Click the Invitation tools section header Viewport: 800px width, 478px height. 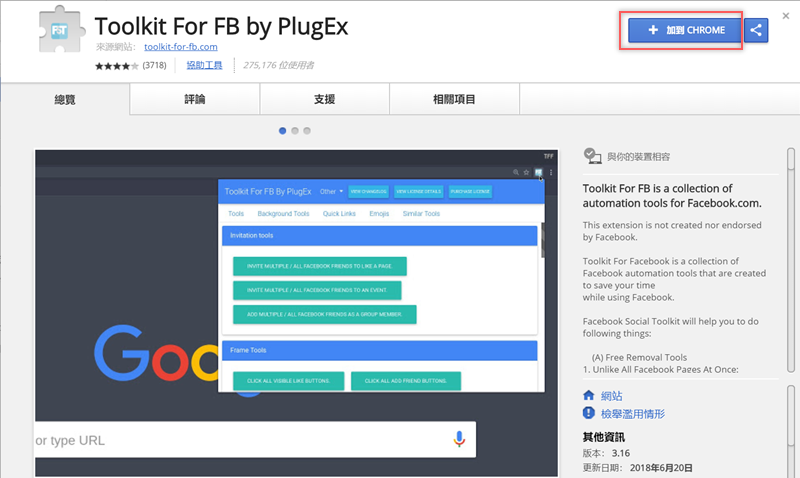pos(380,236)
